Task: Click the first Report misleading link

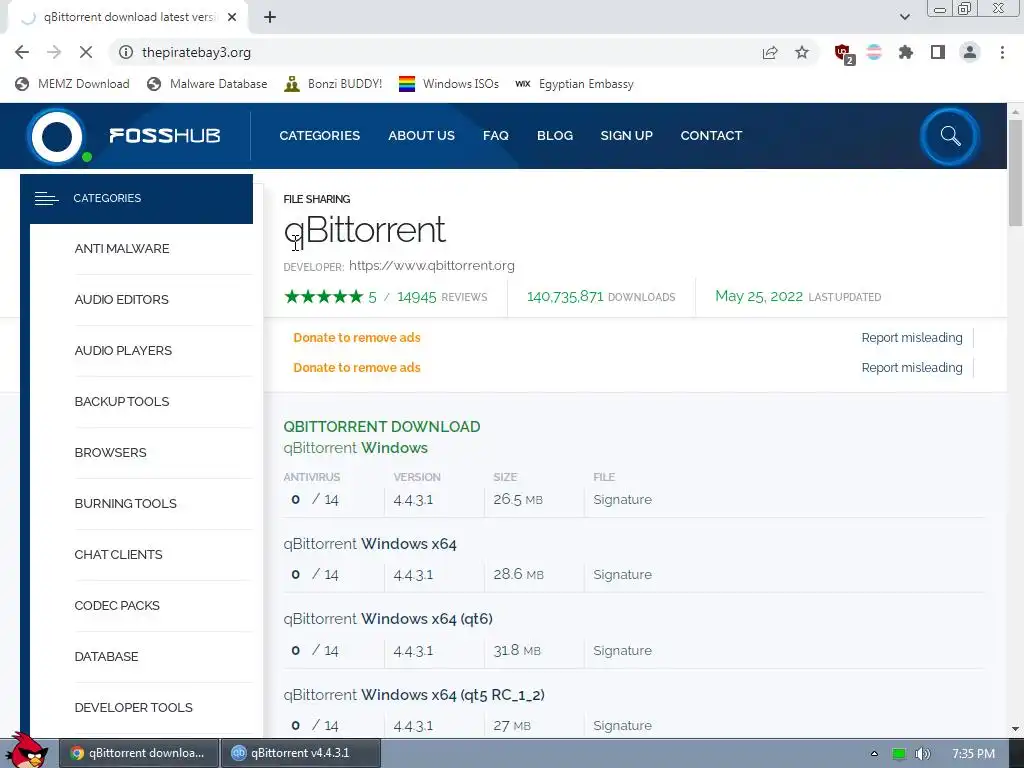Action: pos(912,338)
